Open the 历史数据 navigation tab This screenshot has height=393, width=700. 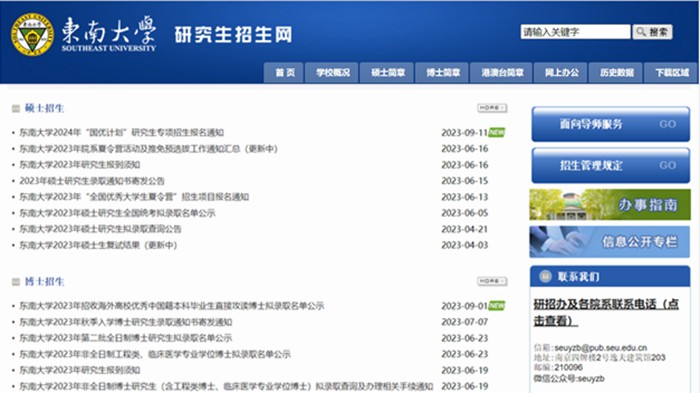tap(616, 72)
